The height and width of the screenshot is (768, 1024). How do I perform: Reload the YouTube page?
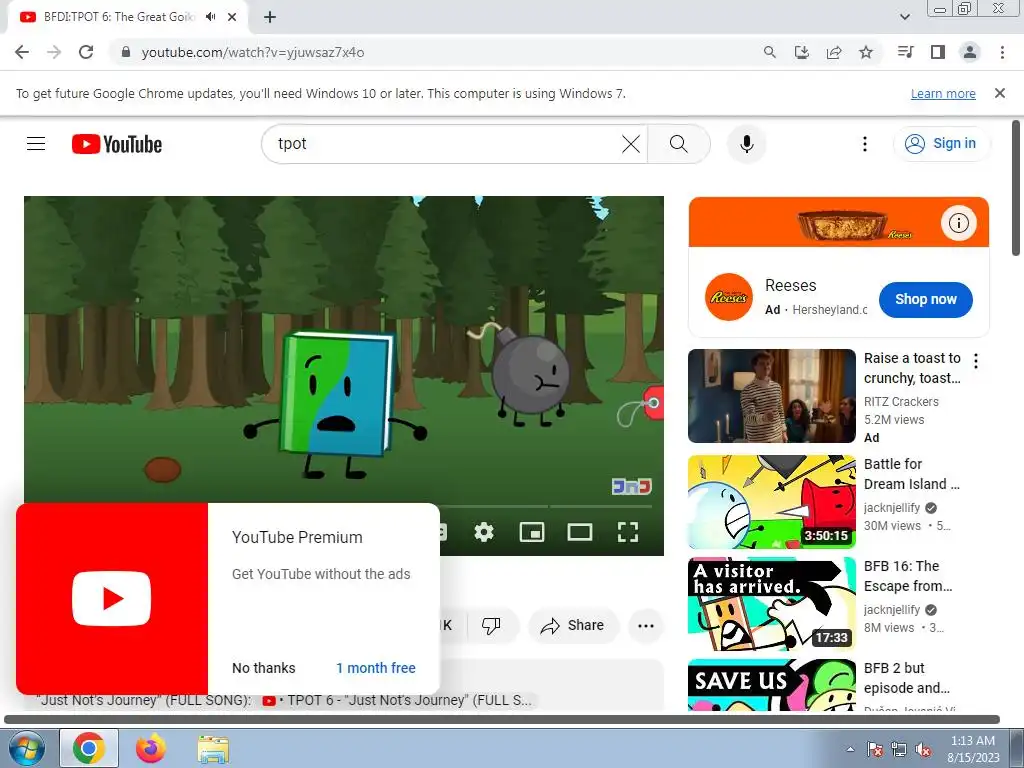pyautogui.click(x=86, y=52)
